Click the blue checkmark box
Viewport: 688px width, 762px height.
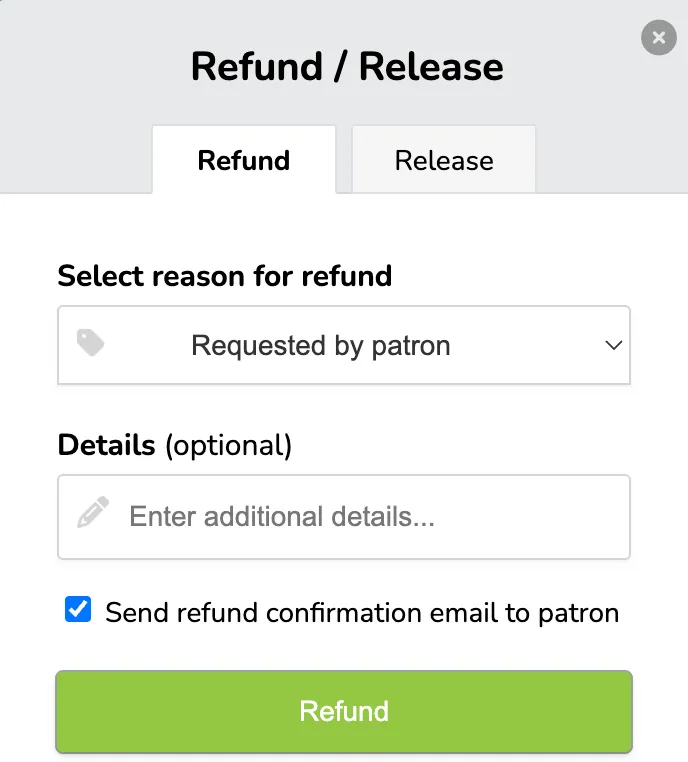[x=78, y=609]
